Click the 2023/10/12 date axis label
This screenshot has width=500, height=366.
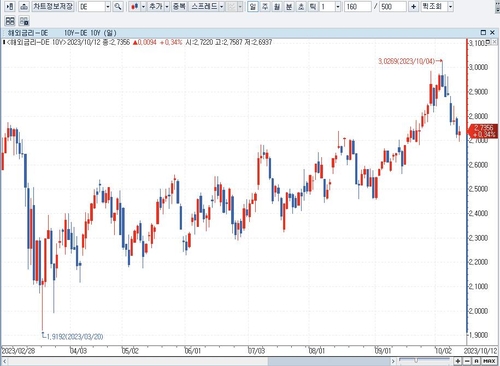click(x=480, y=351)
